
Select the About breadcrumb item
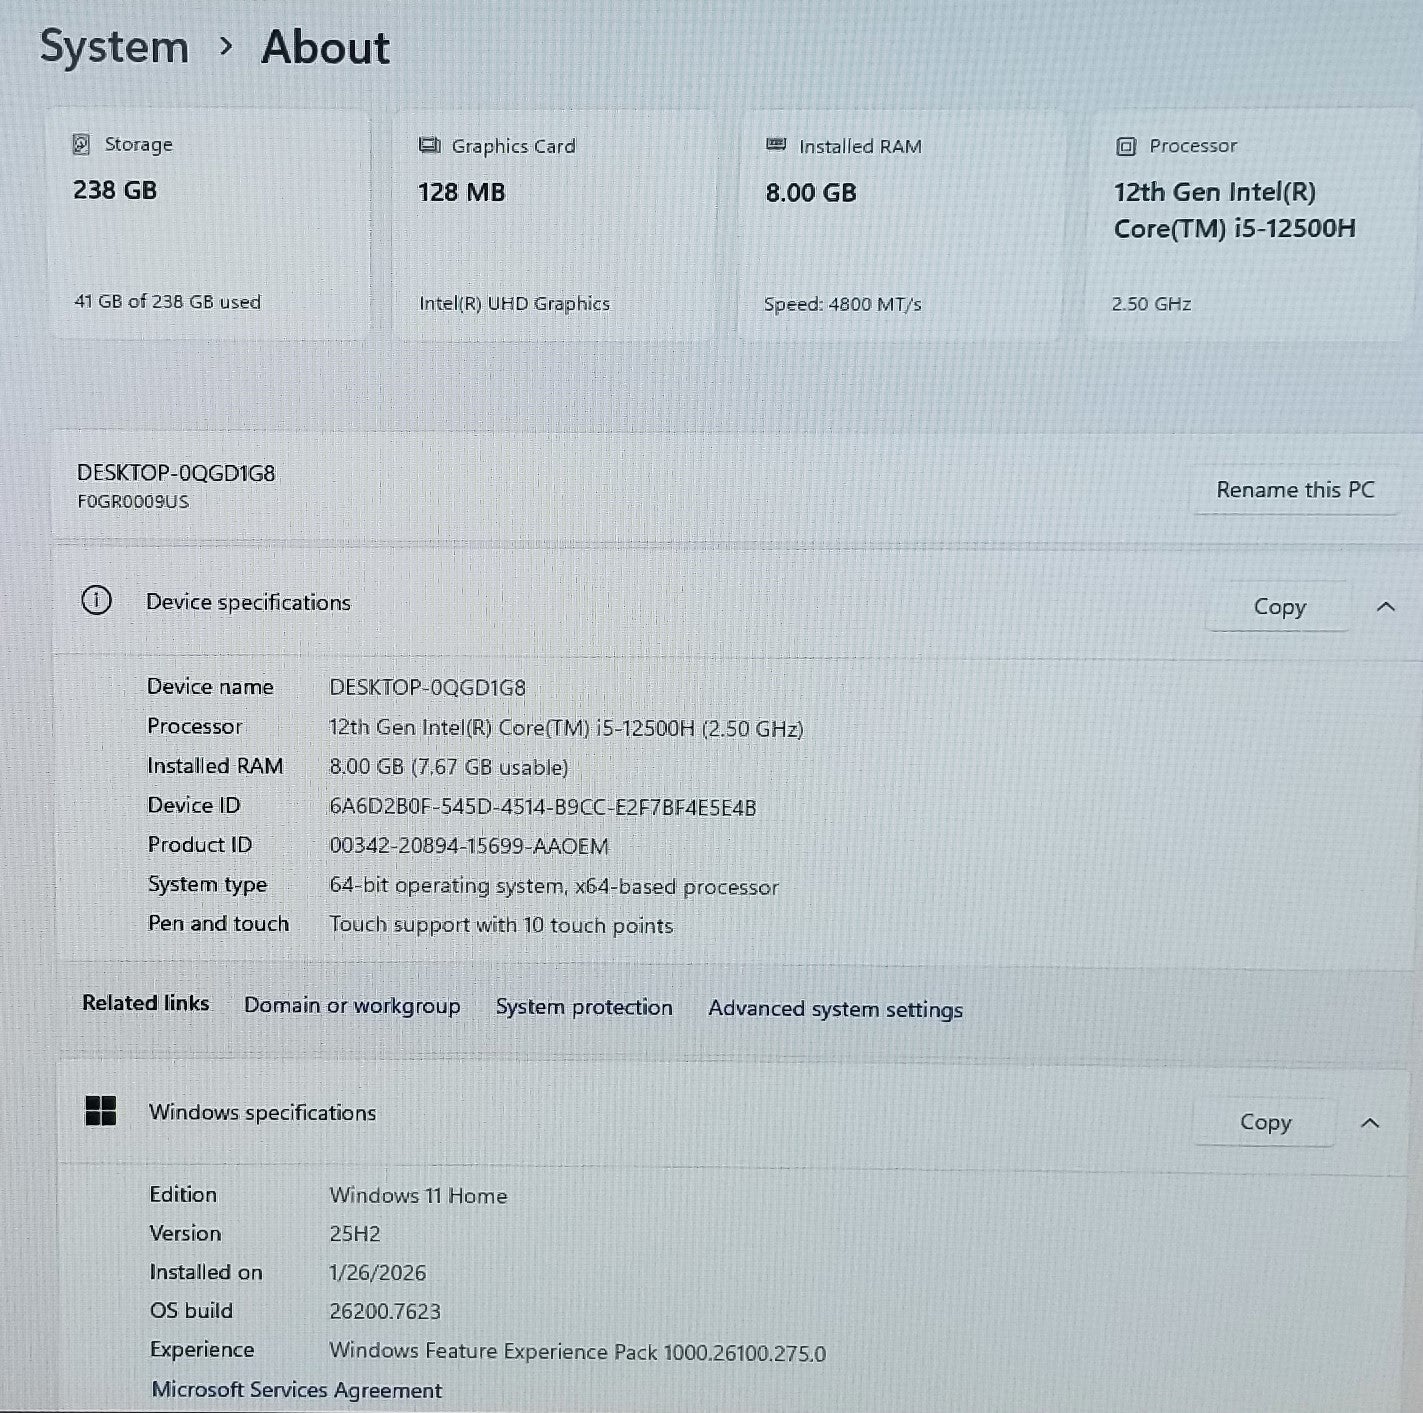click(325, 46)
